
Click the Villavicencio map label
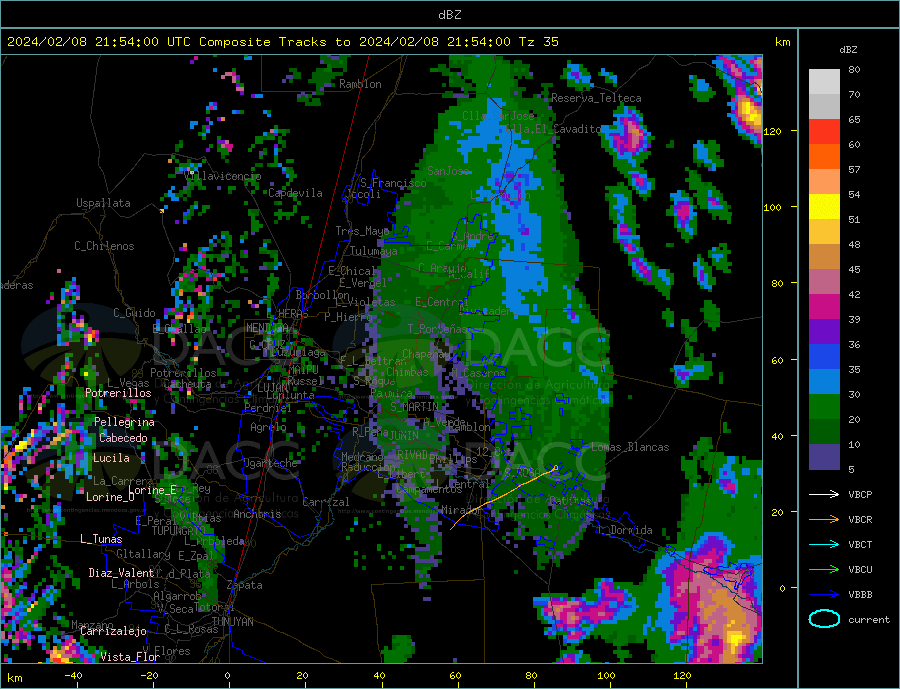click(223, 176)
